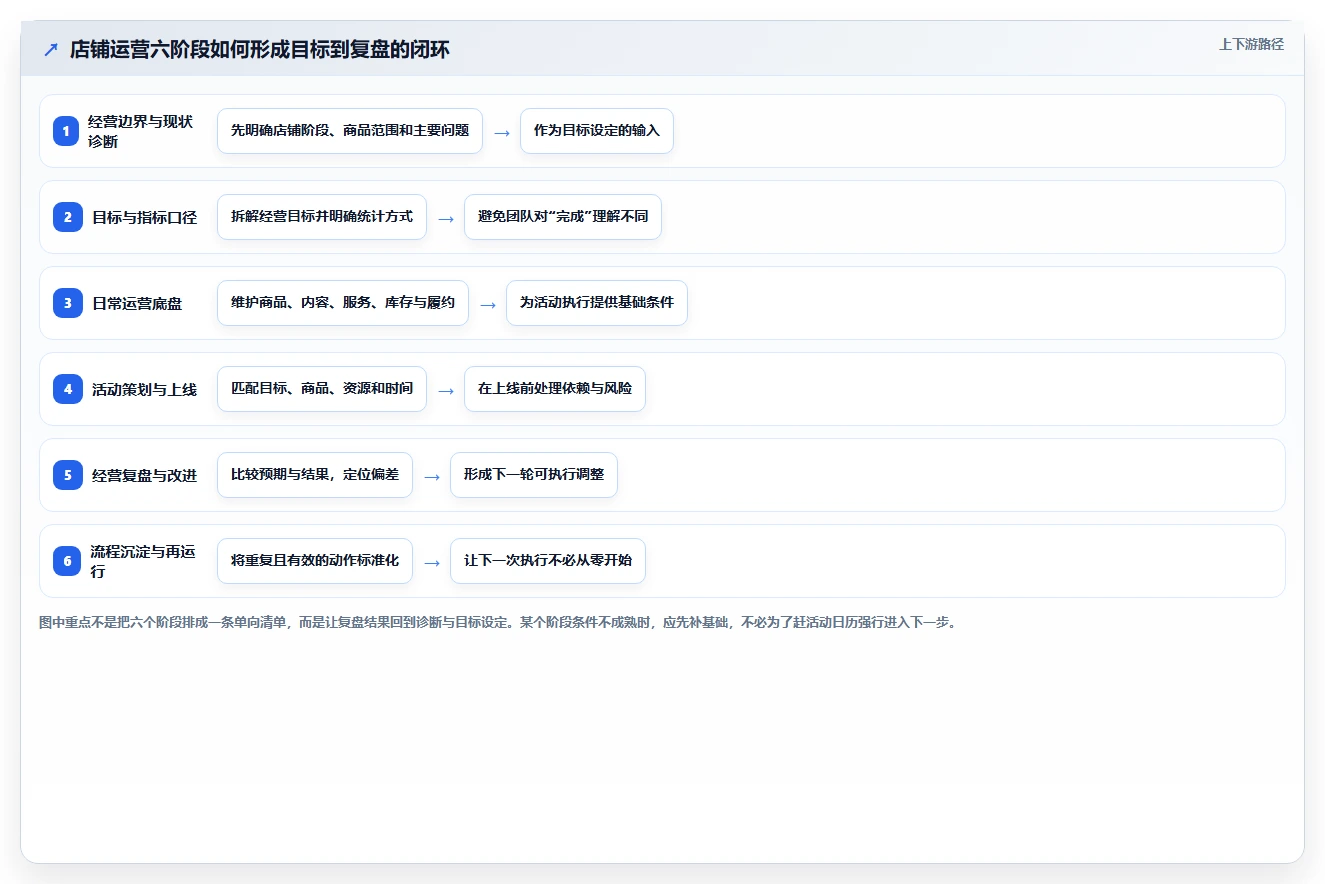The height and width of the screenshot is (884, 1325).
Task: Click the number 4 stage badge
Action: pyautogui.click(x=67, y=389)
